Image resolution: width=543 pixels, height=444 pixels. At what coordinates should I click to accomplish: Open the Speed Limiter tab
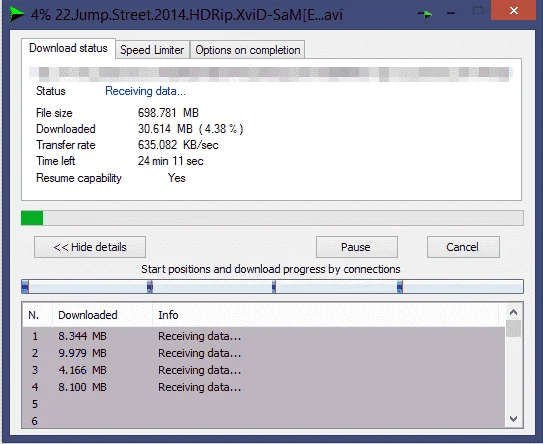tap(152, 50)
